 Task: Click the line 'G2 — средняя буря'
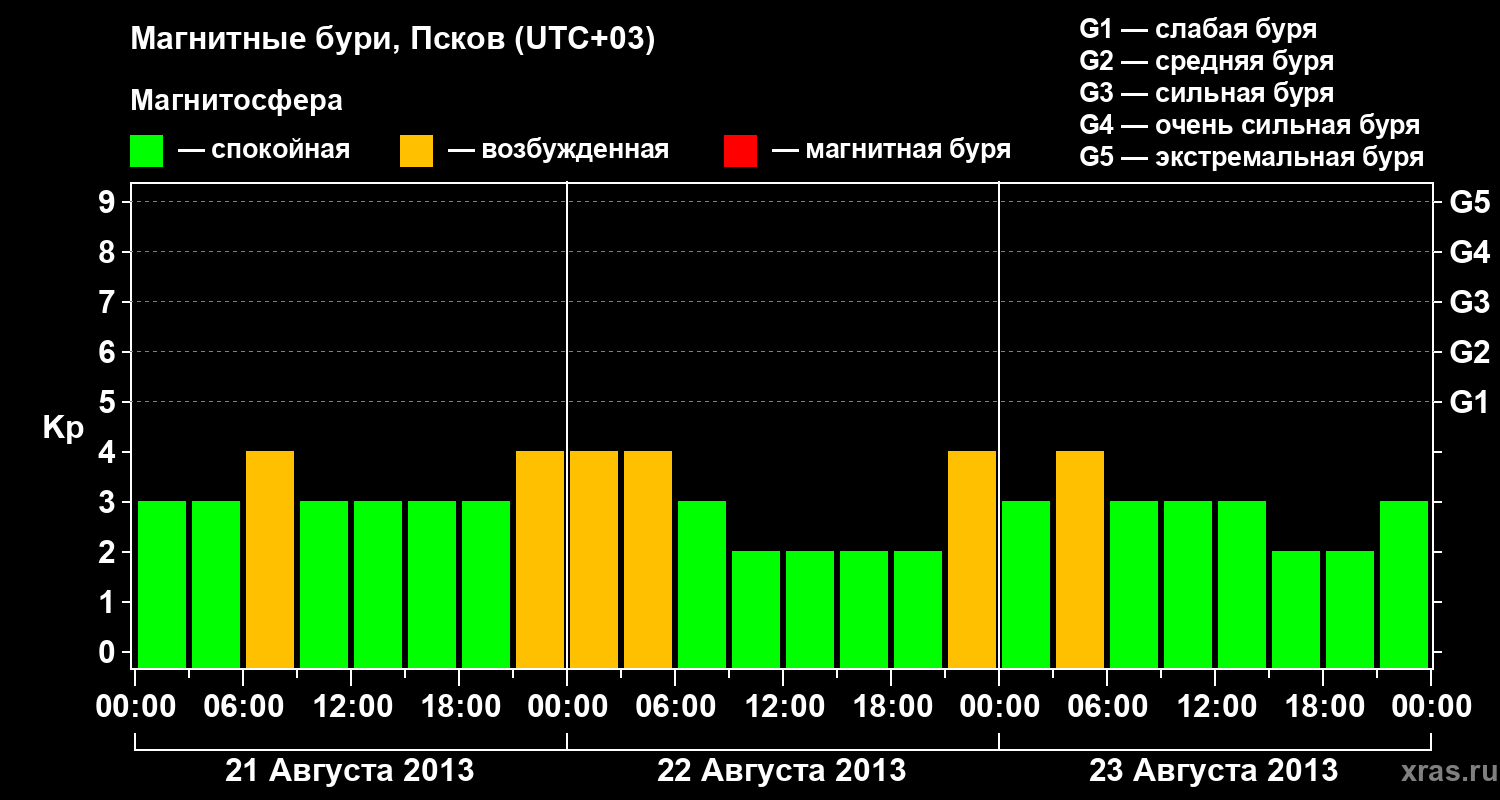point(1206,61)
